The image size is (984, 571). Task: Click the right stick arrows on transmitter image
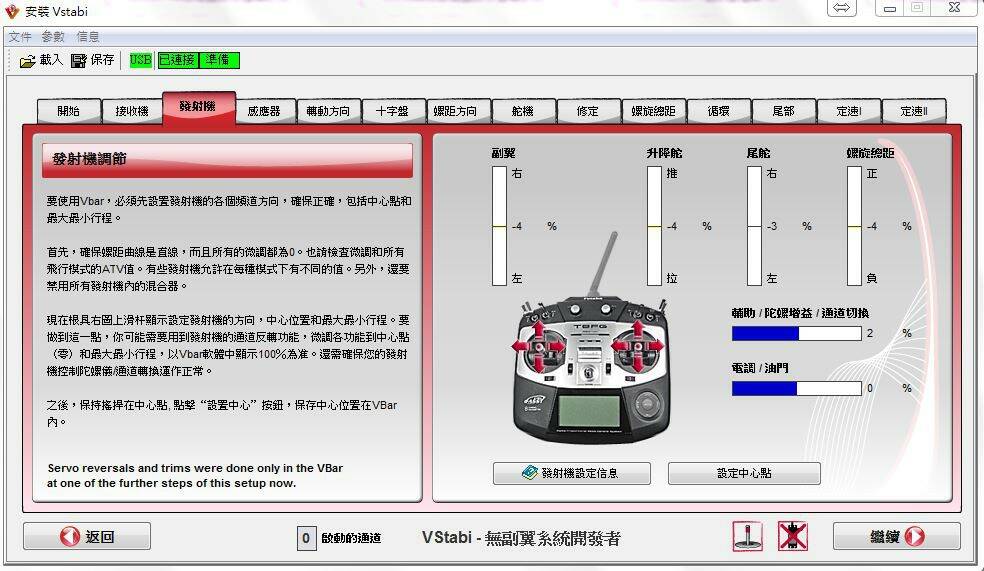(638, 345)
